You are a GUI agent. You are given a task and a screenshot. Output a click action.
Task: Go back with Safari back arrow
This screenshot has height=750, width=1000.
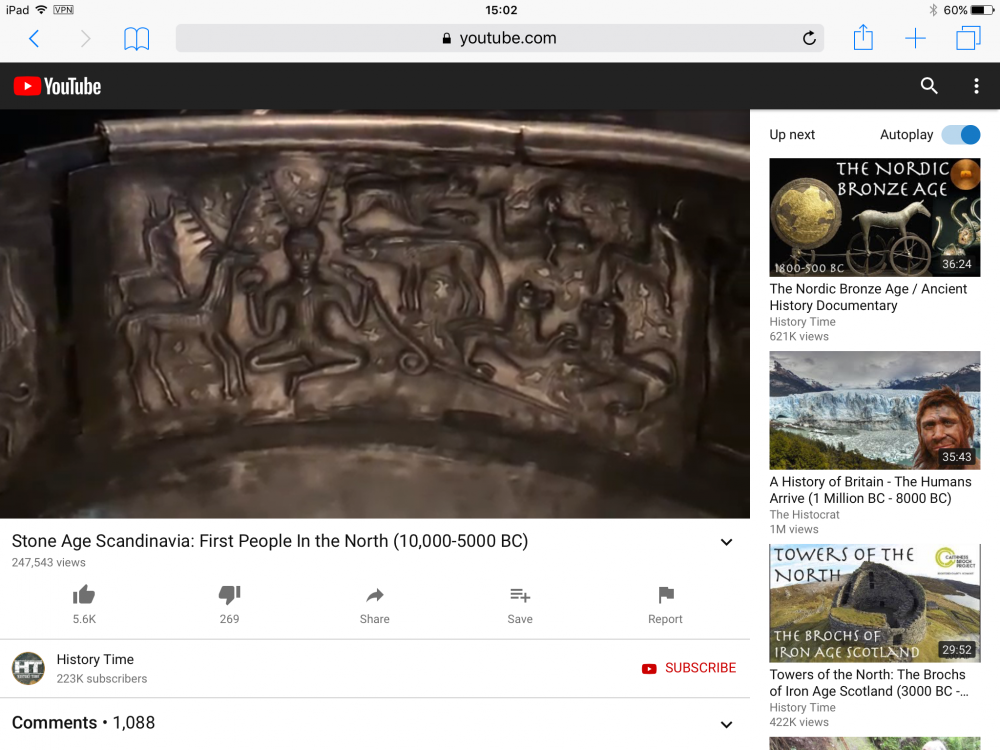coord(34,39)
